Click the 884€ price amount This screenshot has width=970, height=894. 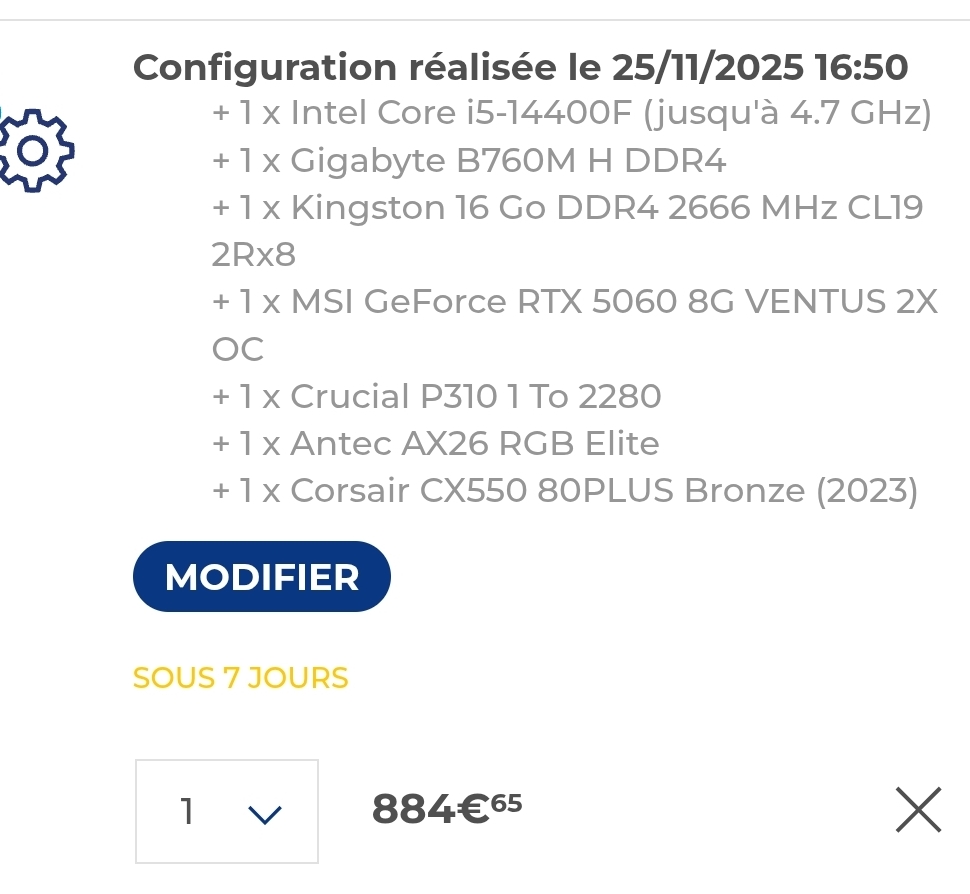tap(430, 810)
